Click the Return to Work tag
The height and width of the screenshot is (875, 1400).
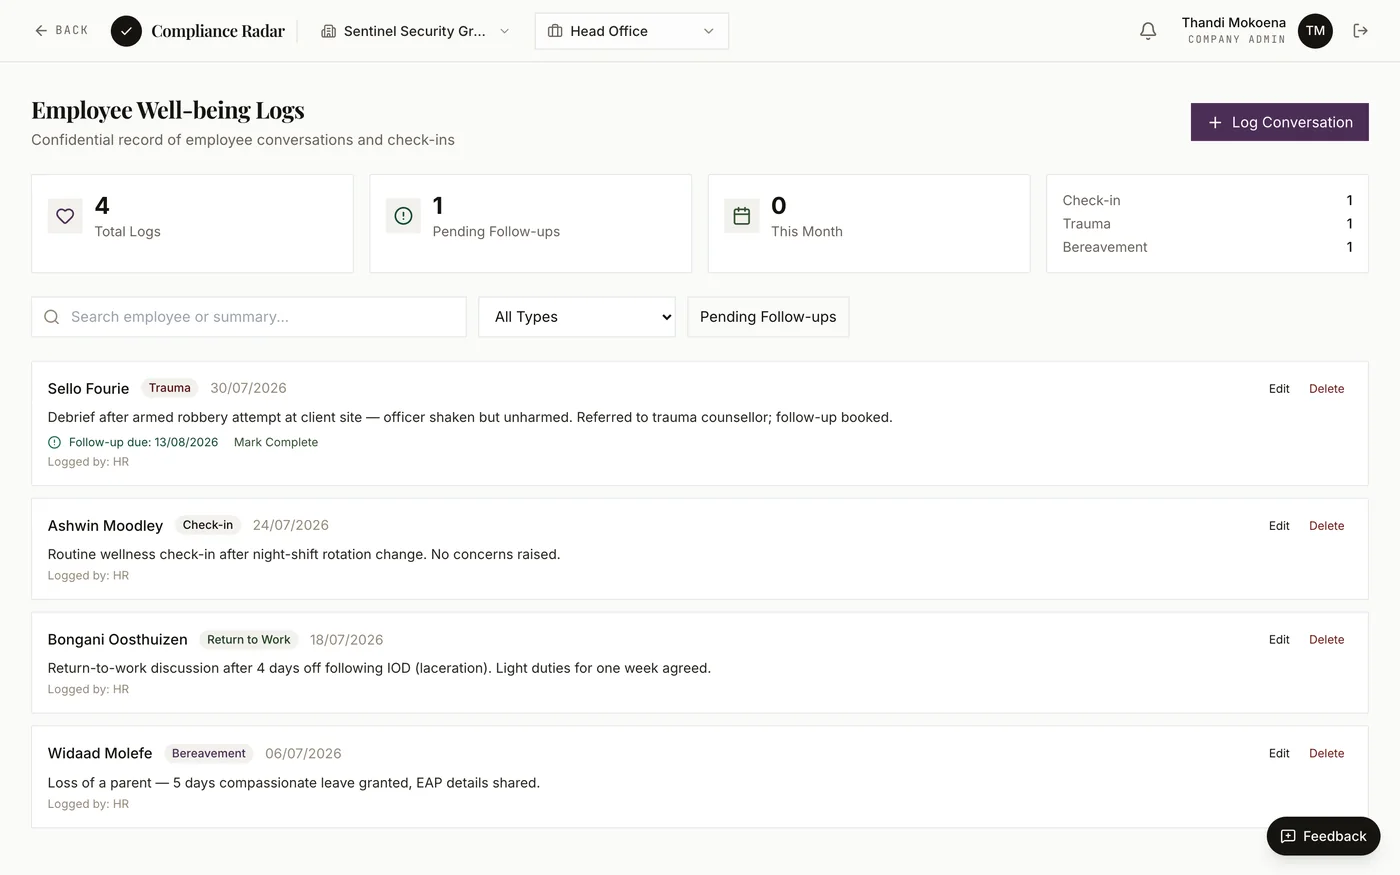pos(249,640)
